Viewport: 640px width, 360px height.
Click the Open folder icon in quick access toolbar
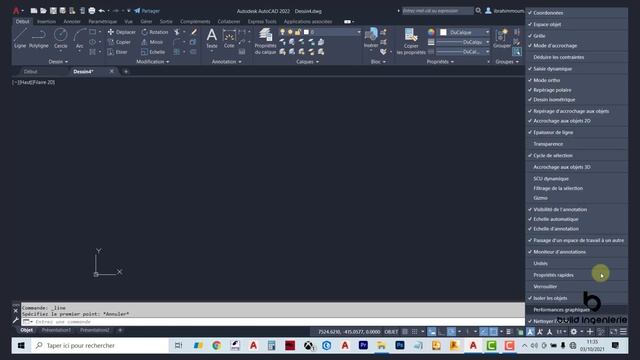pos(43,11)
